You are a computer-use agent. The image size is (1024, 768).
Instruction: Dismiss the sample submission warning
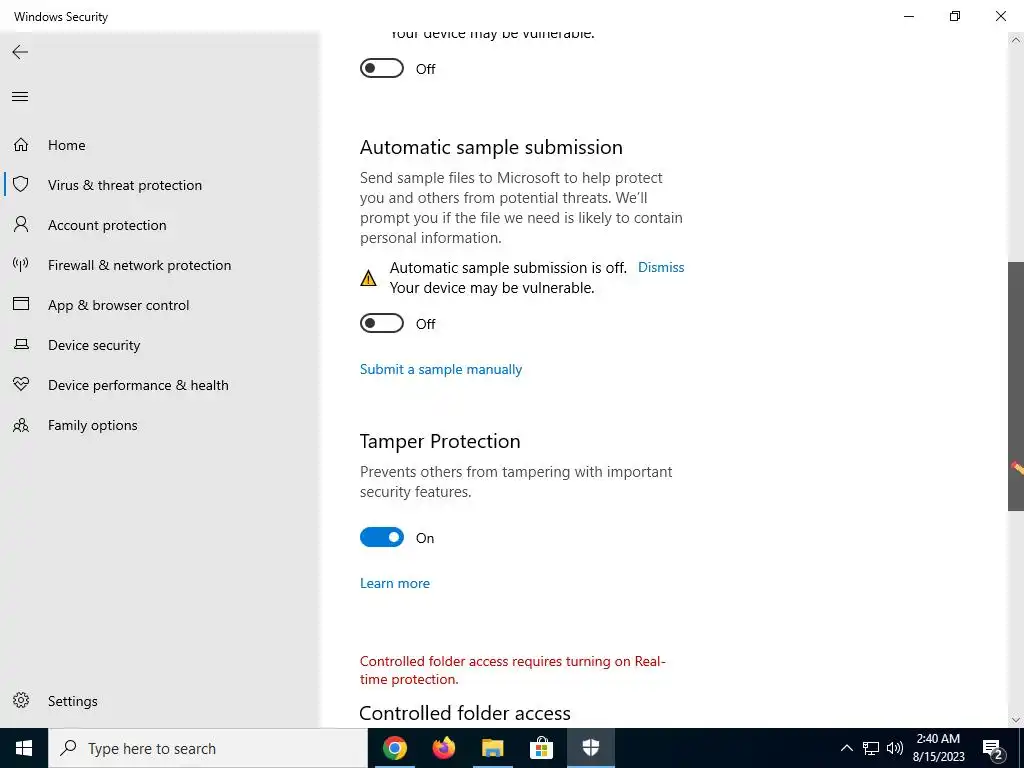click(x=661, y=267)
